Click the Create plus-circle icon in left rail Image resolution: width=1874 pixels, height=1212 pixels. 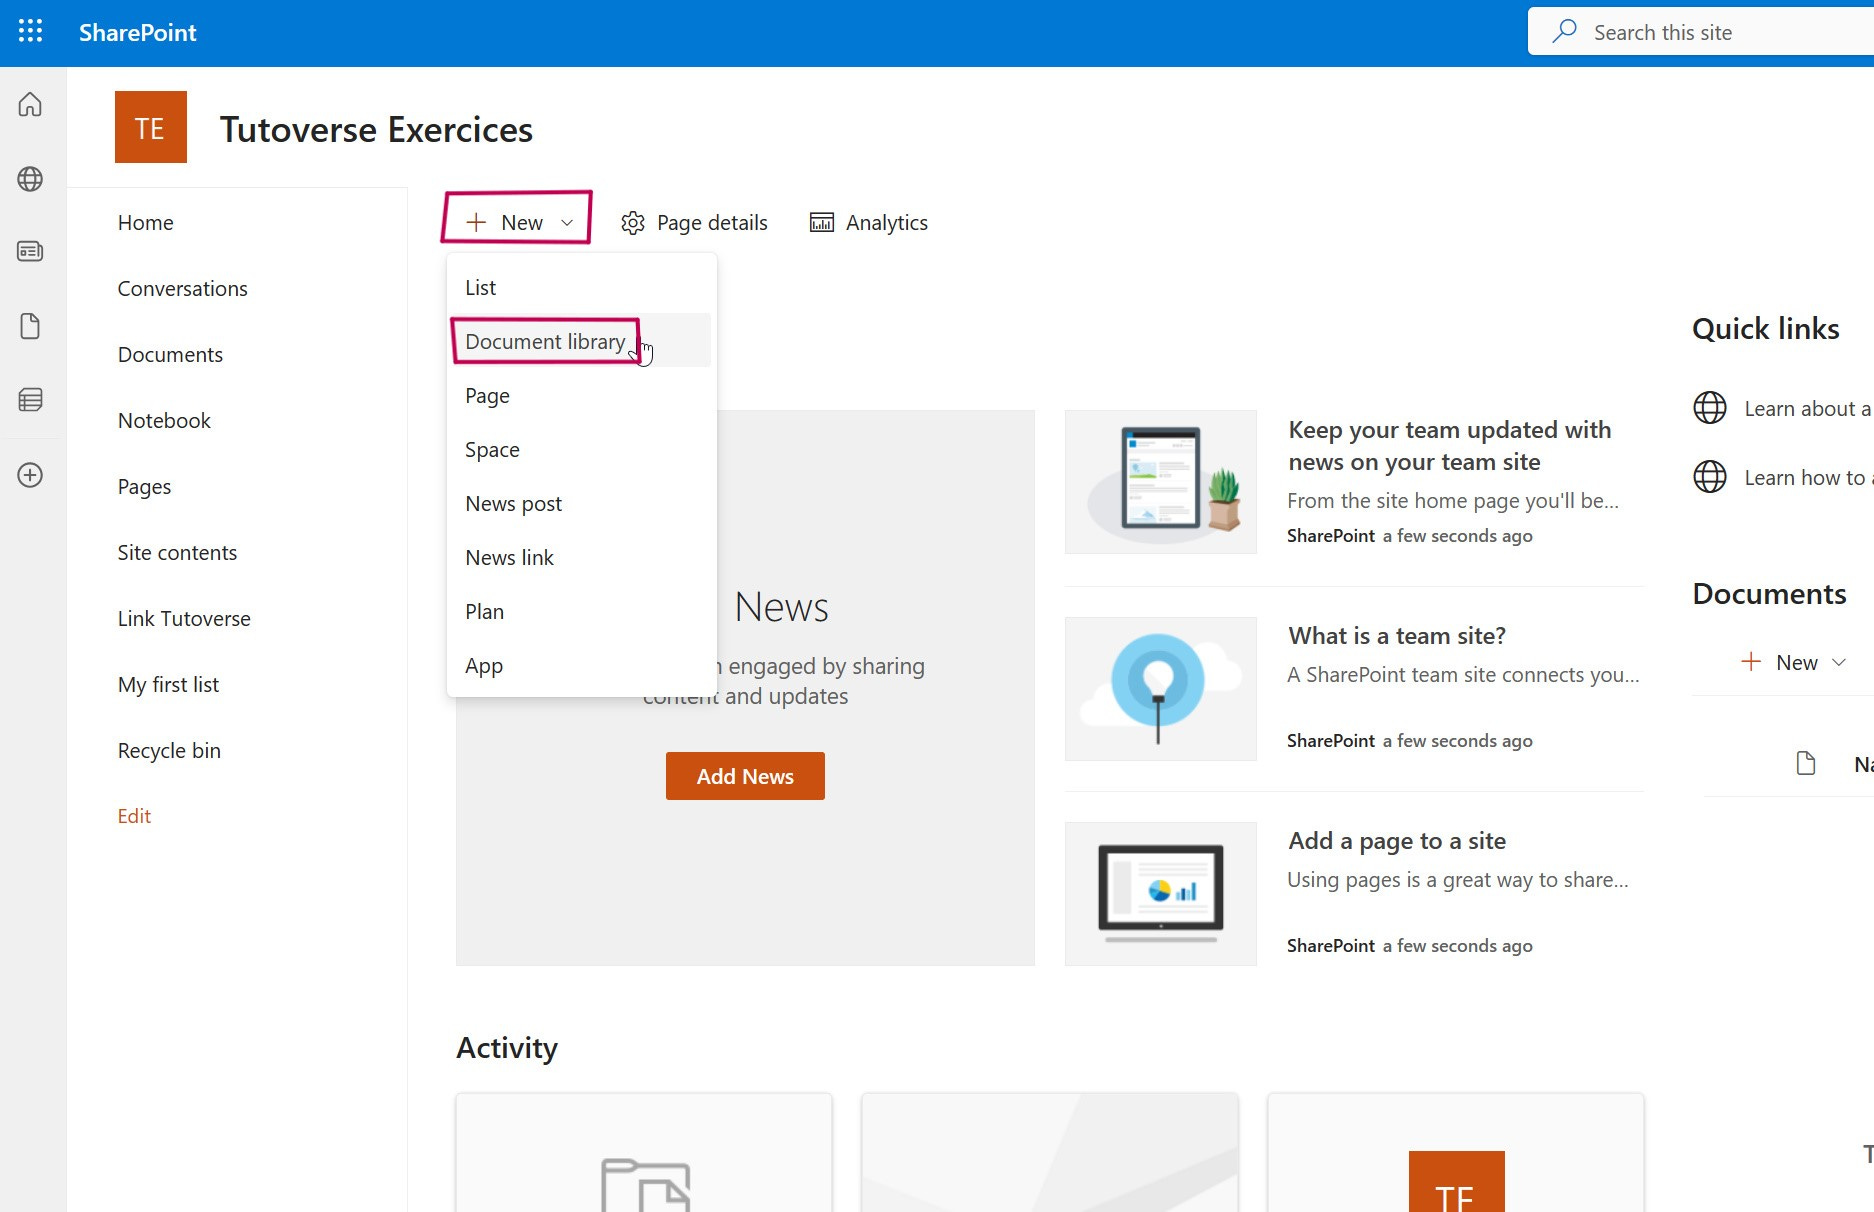point(30,475)
